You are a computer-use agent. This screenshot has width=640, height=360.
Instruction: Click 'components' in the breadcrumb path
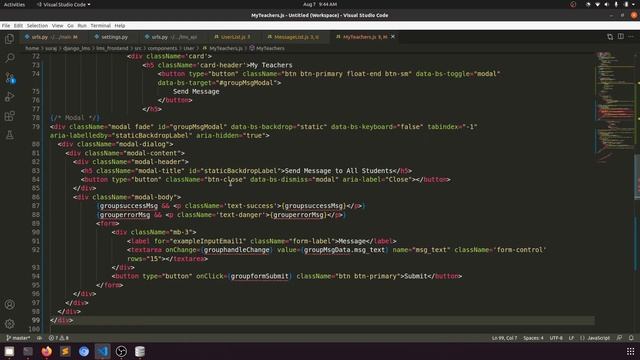162,48
